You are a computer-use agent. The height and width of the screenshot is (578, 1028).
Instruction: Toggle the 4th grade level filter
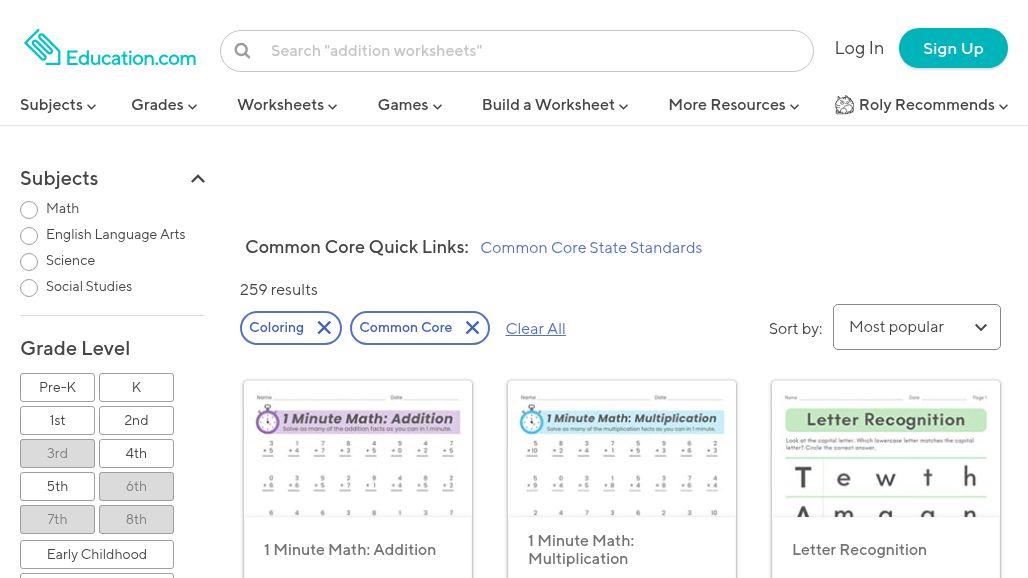[x=136, y=453]
